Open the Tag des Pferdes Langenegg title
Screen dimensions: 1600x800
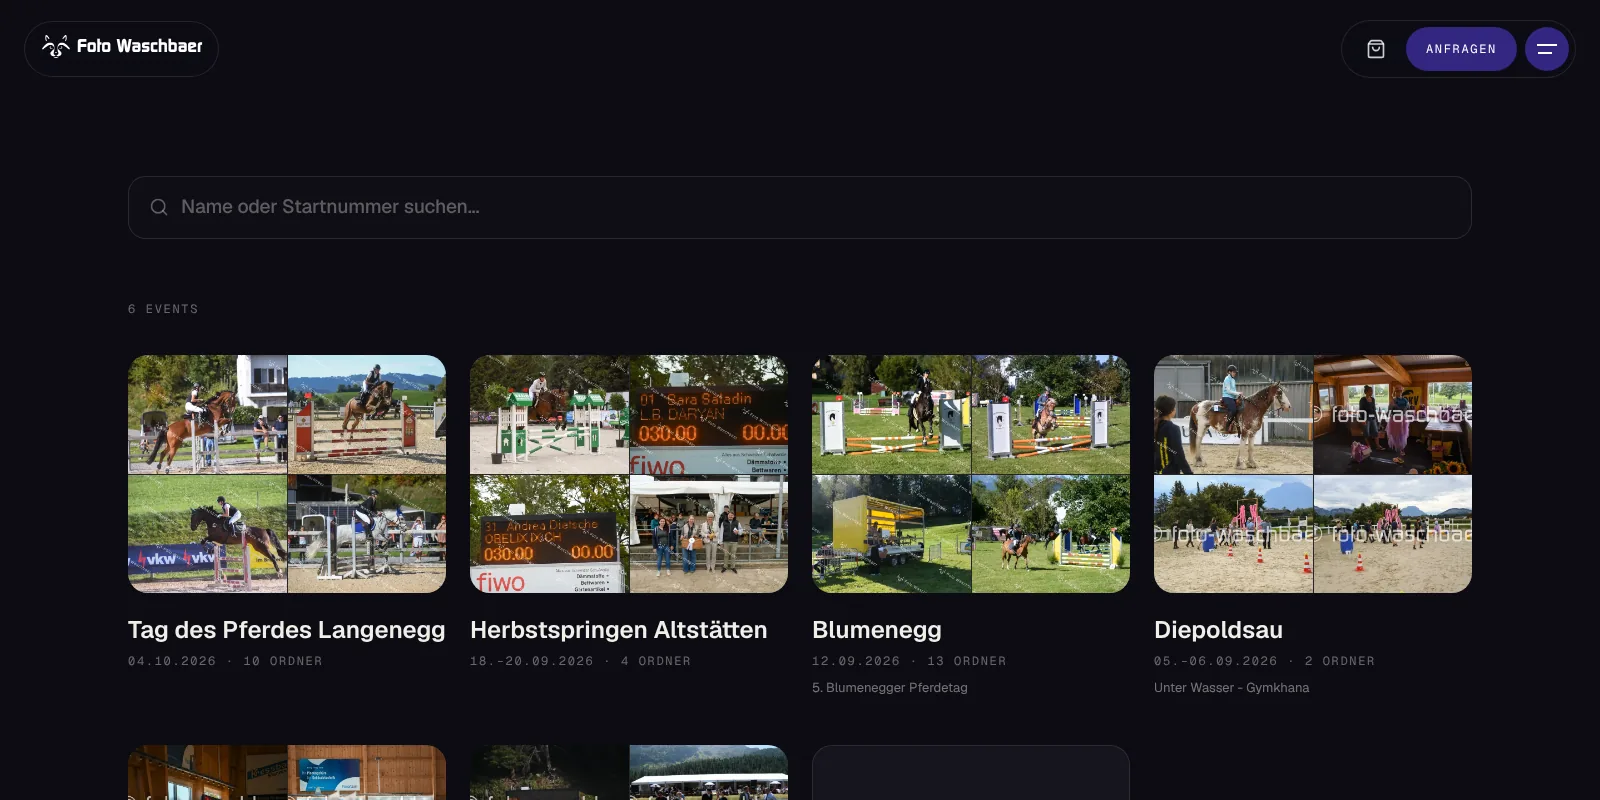[287, 630]
